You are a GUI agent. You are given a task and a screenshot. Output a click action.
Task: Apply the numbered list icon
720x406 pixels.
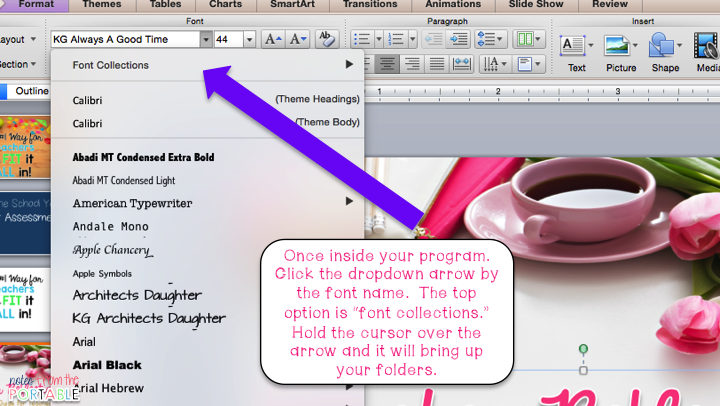tap(396, 39)
